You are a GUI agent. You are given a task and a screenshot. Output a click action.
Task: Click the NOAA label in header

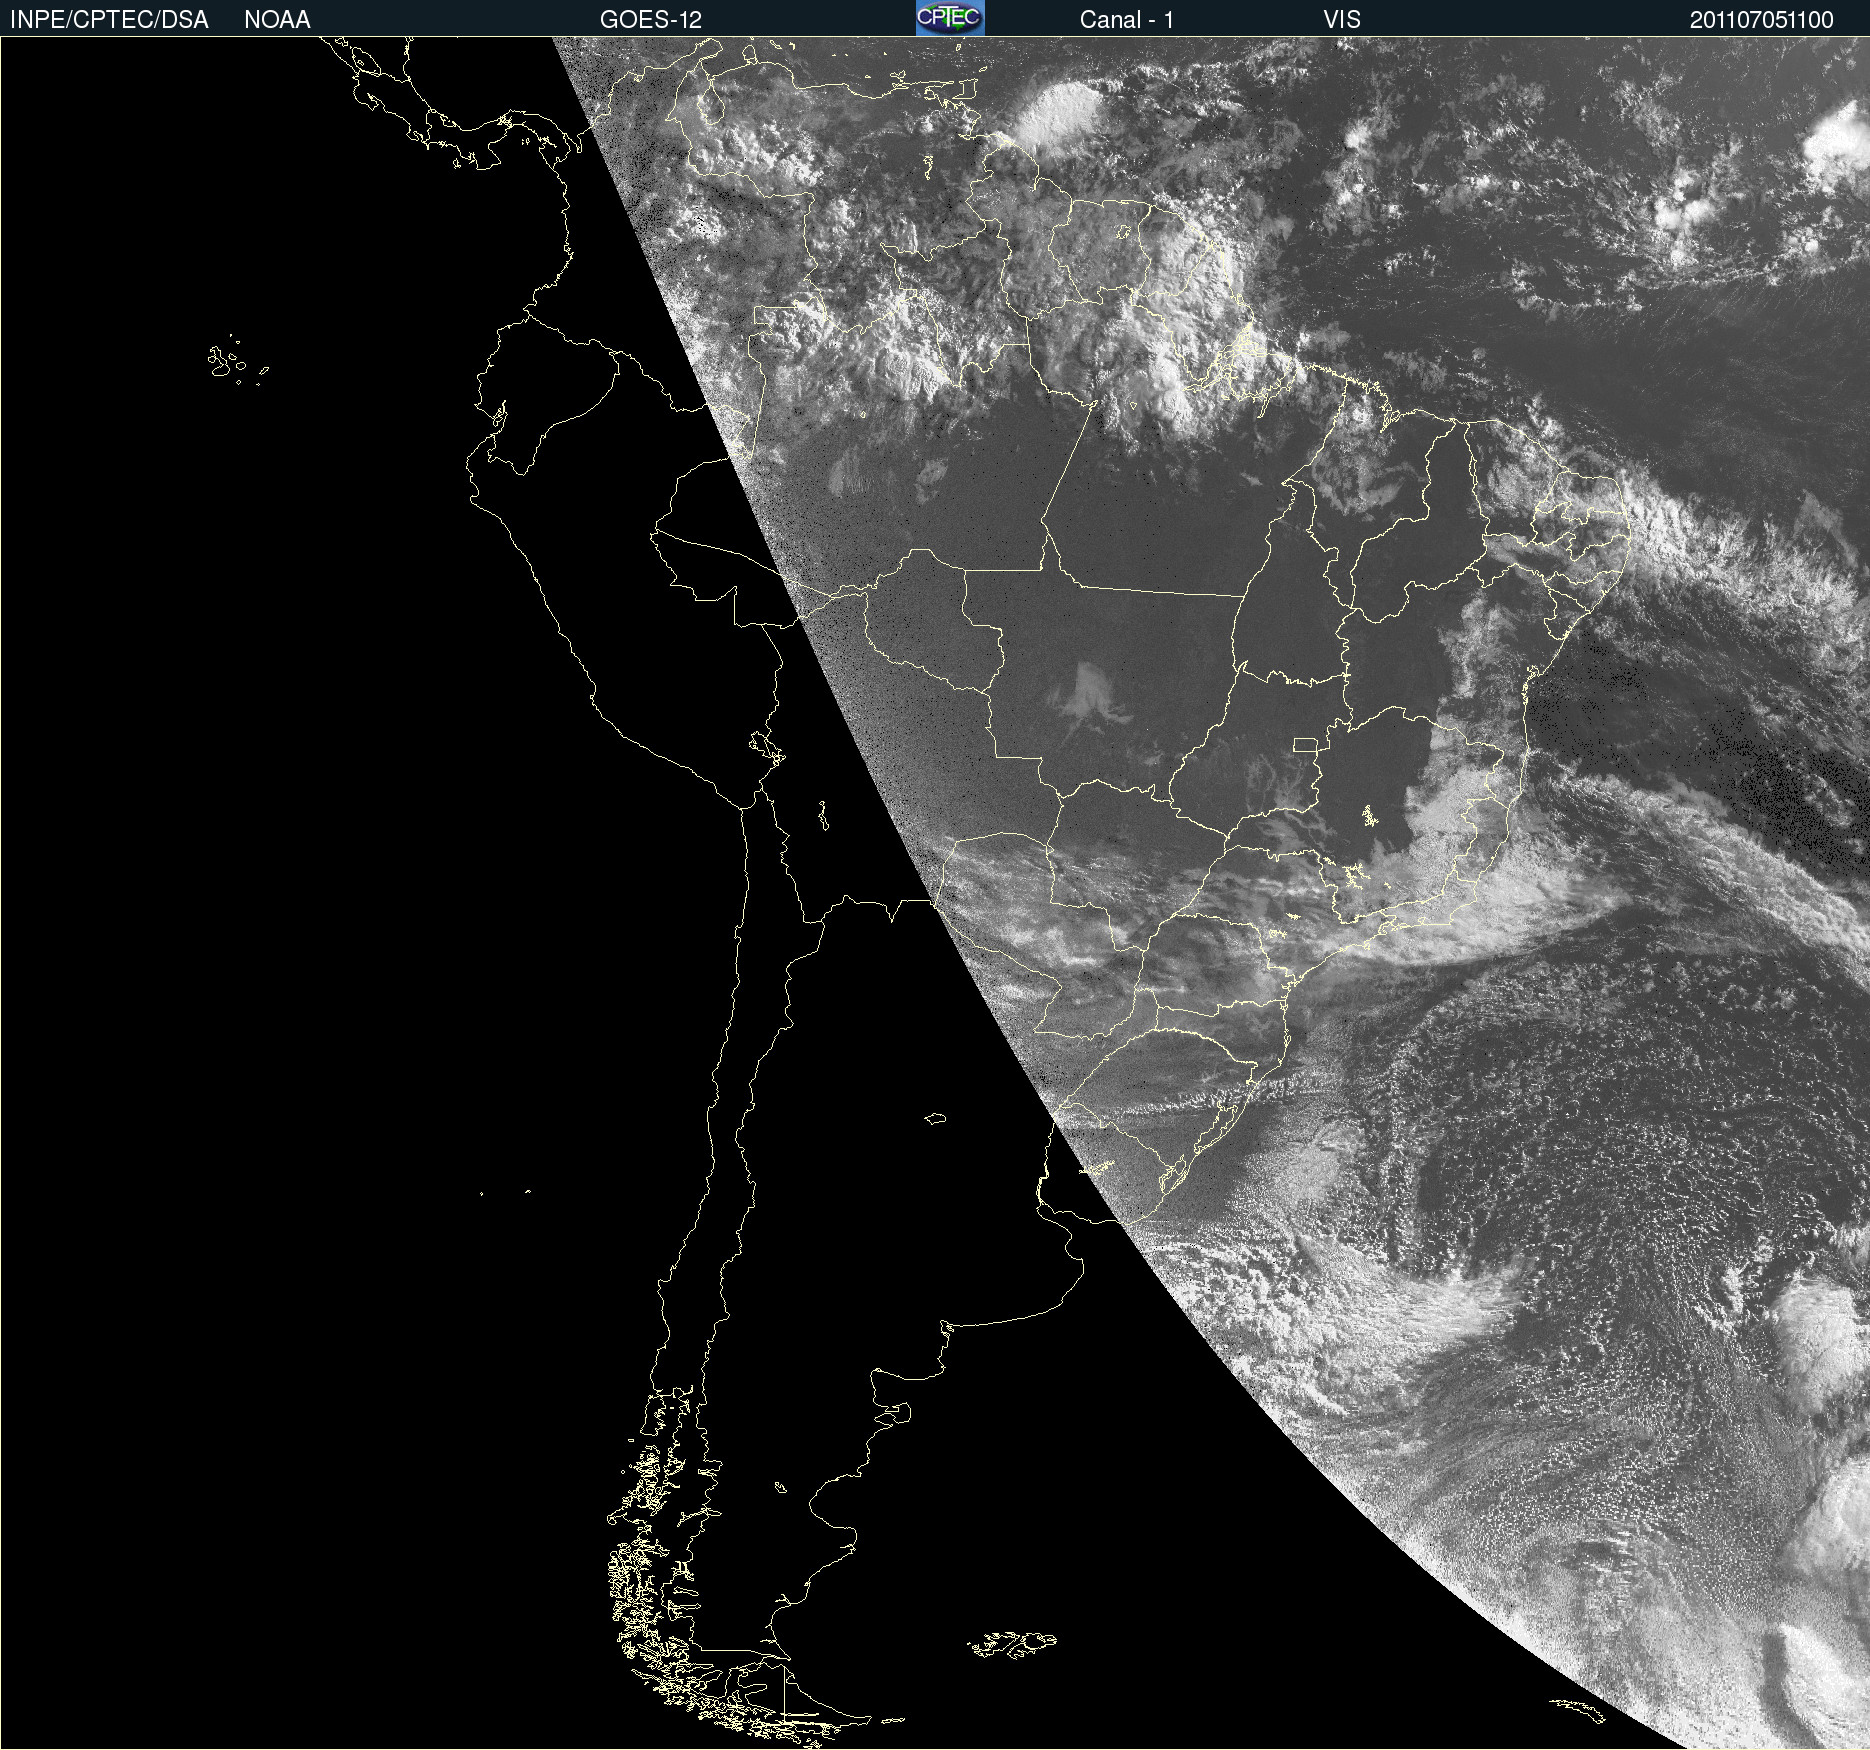tap(277, 20)
